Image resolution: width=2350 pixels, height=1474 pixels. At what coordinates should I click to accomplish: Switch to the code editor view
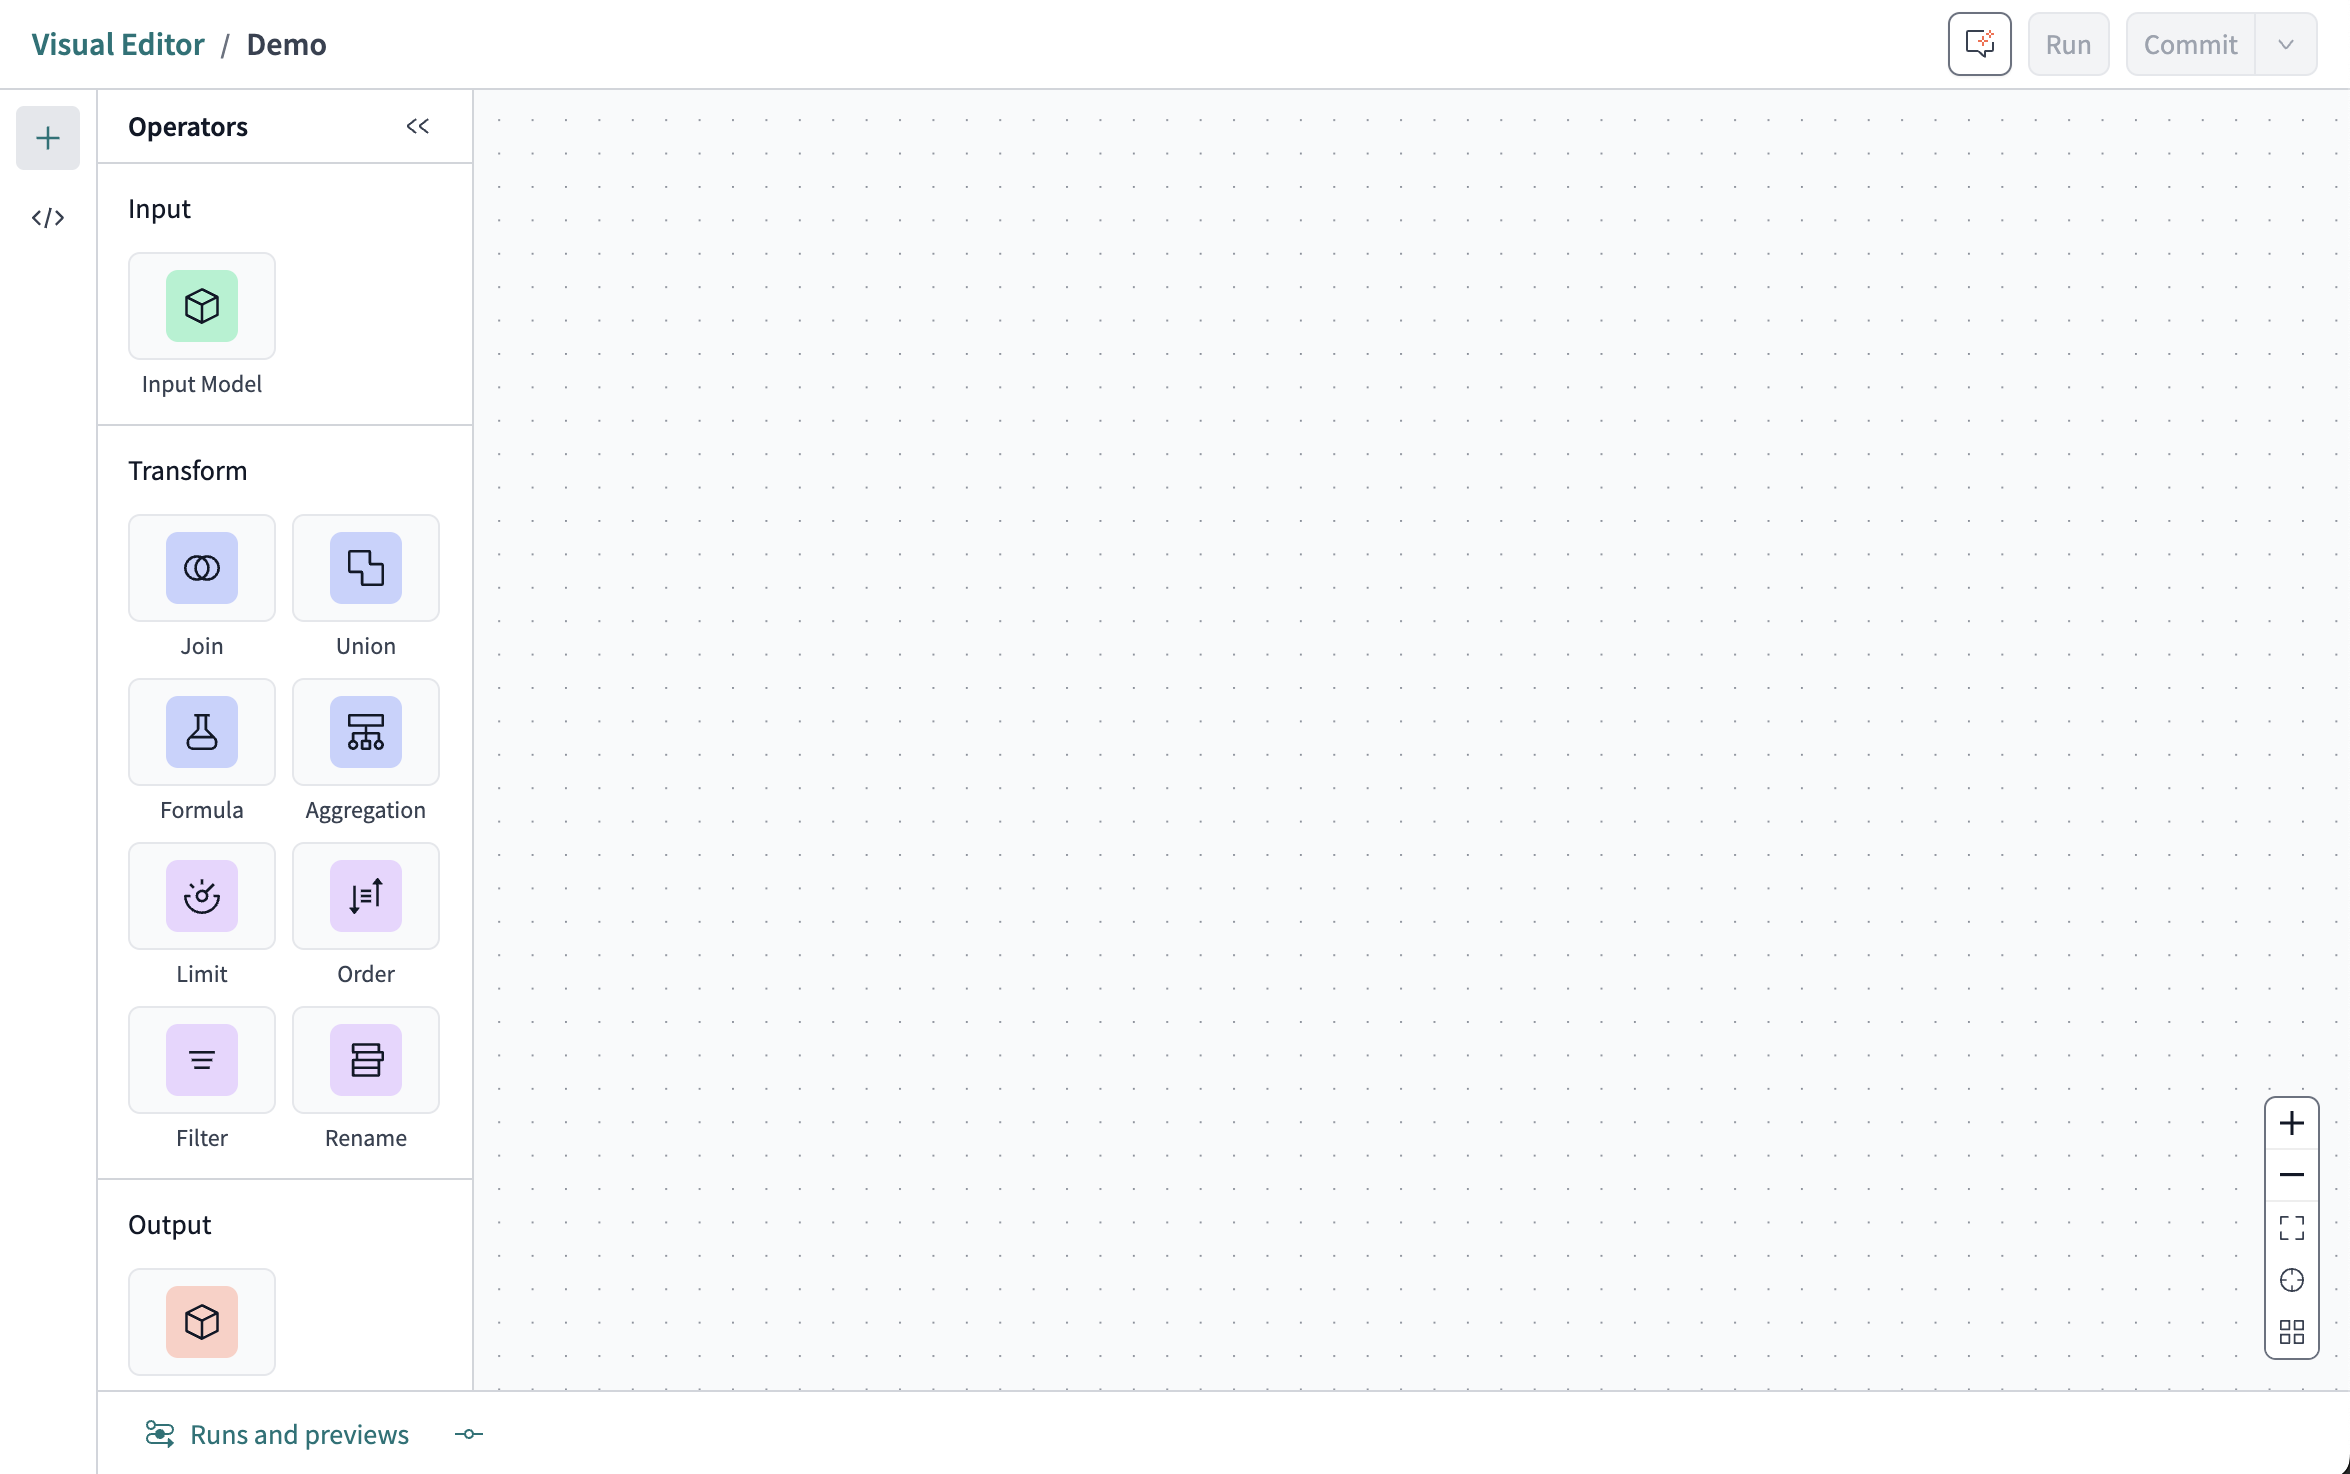(x=48, y=217)
